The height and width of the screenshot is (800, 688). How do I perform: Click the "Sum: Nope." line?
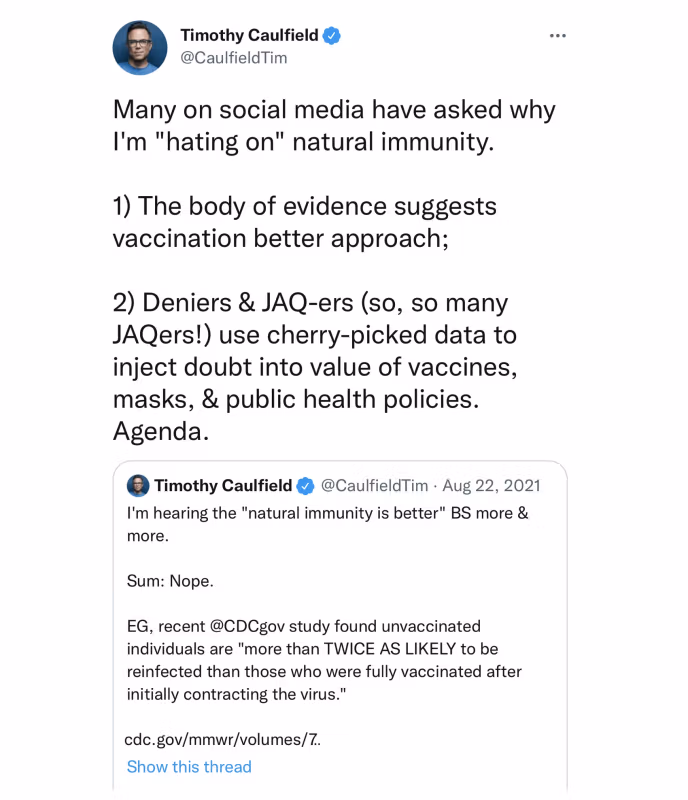pos(170,580)
